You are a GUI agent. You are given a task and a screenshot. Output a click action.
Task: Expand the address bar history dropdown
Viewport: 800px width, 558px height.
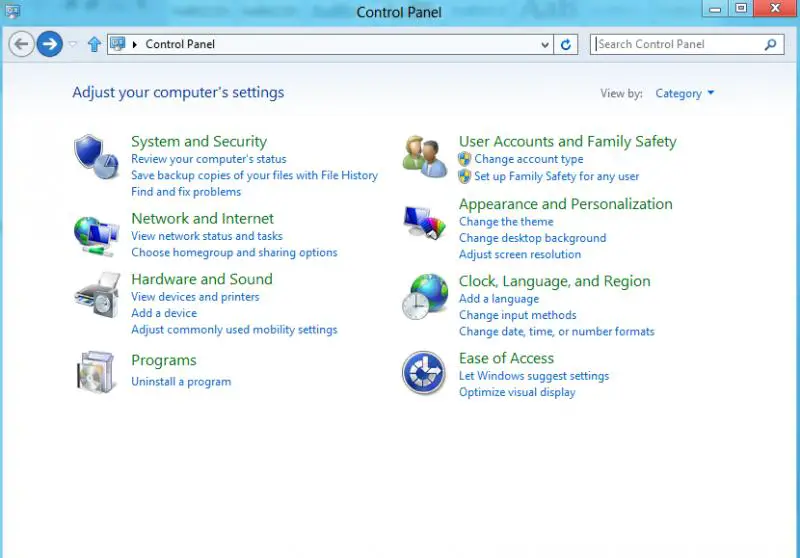click(545, 45)
